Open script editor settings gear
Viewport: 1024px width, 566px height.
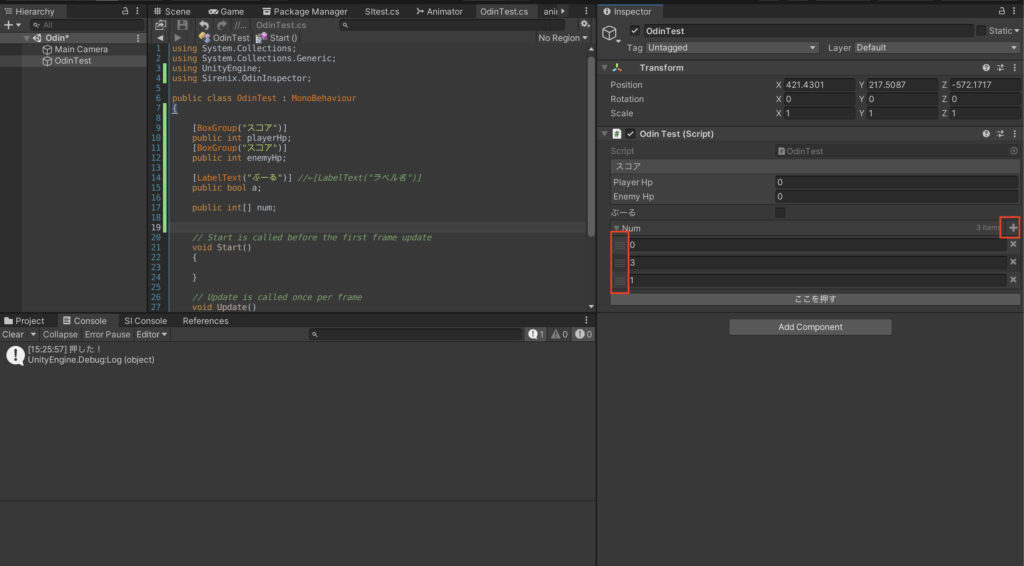584,24
